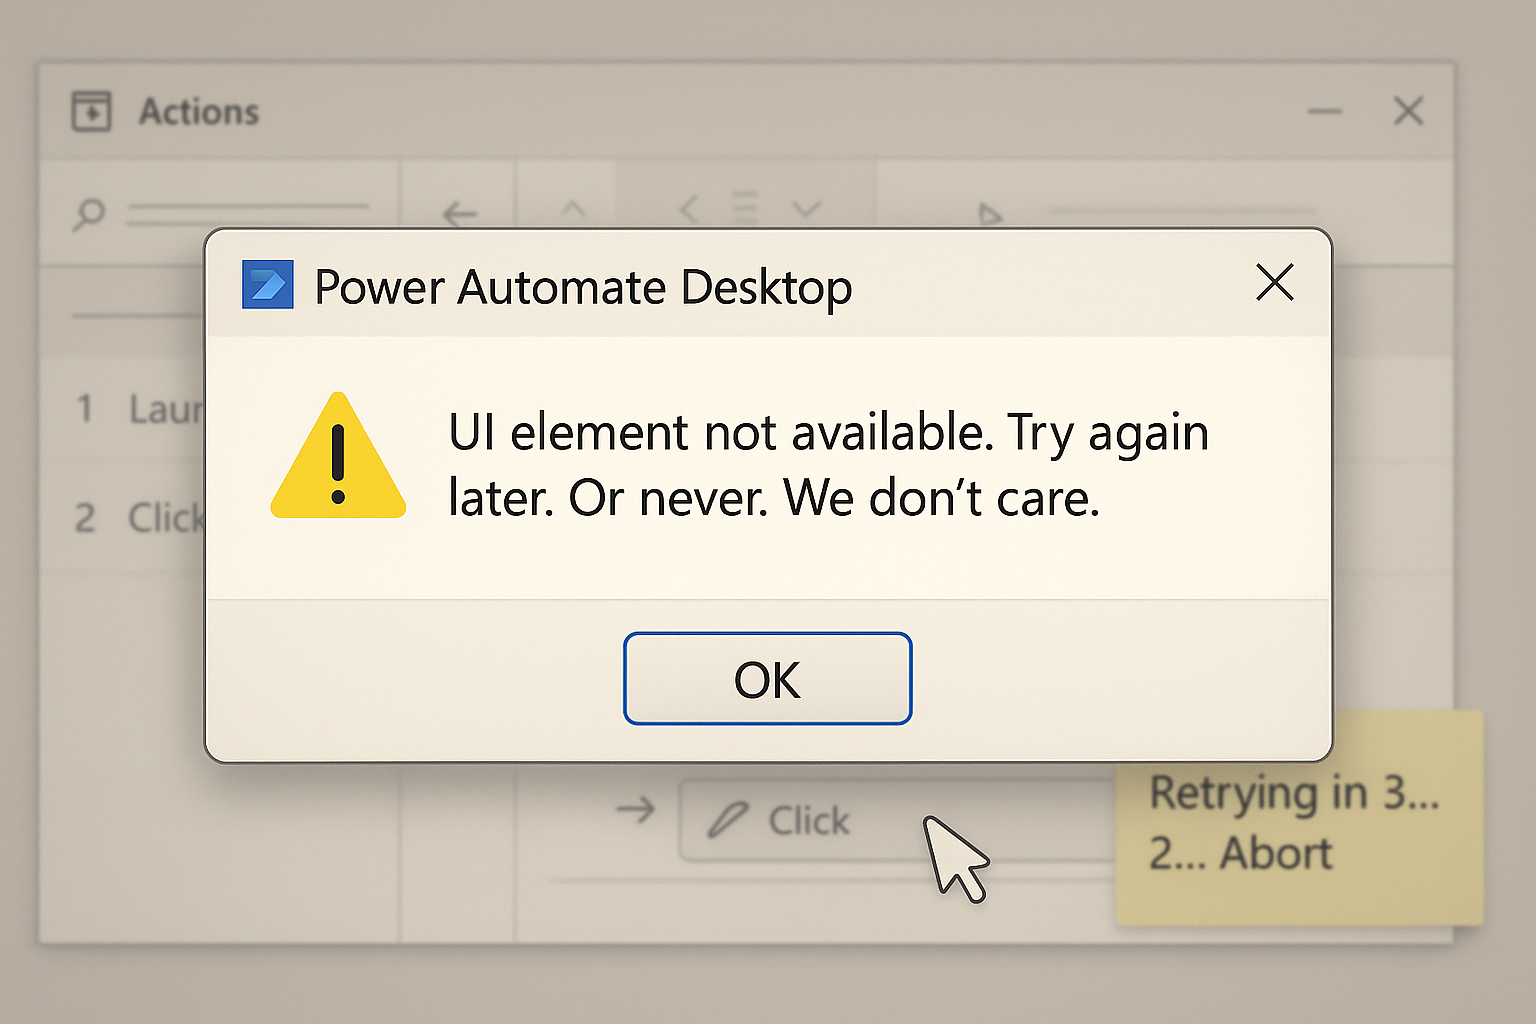This screenshot has width=1536, height=1024.
Task: Click the Power Automate Desktop logo icon
Action: [267, 285]
